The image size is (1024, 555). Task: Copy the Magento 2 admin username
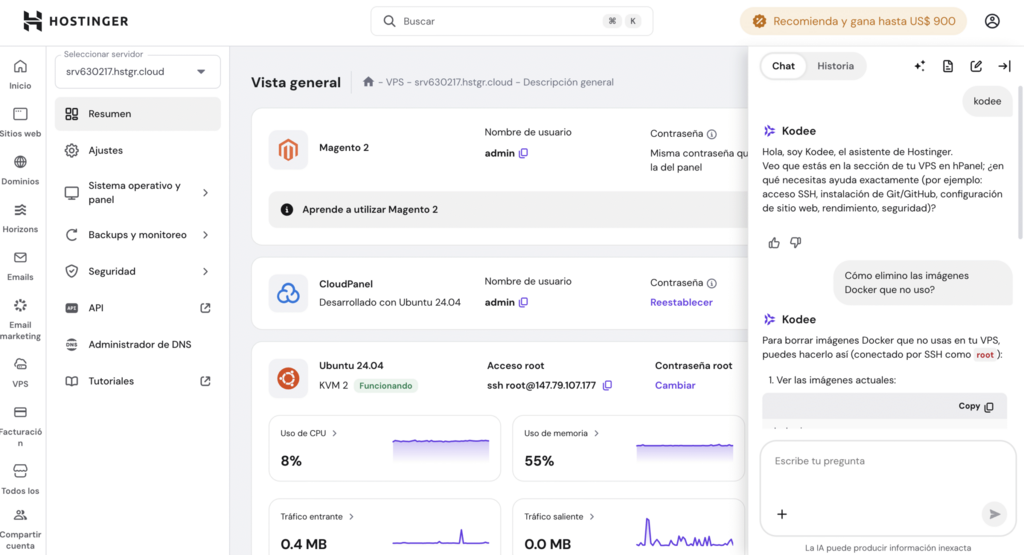pos(523,153)
